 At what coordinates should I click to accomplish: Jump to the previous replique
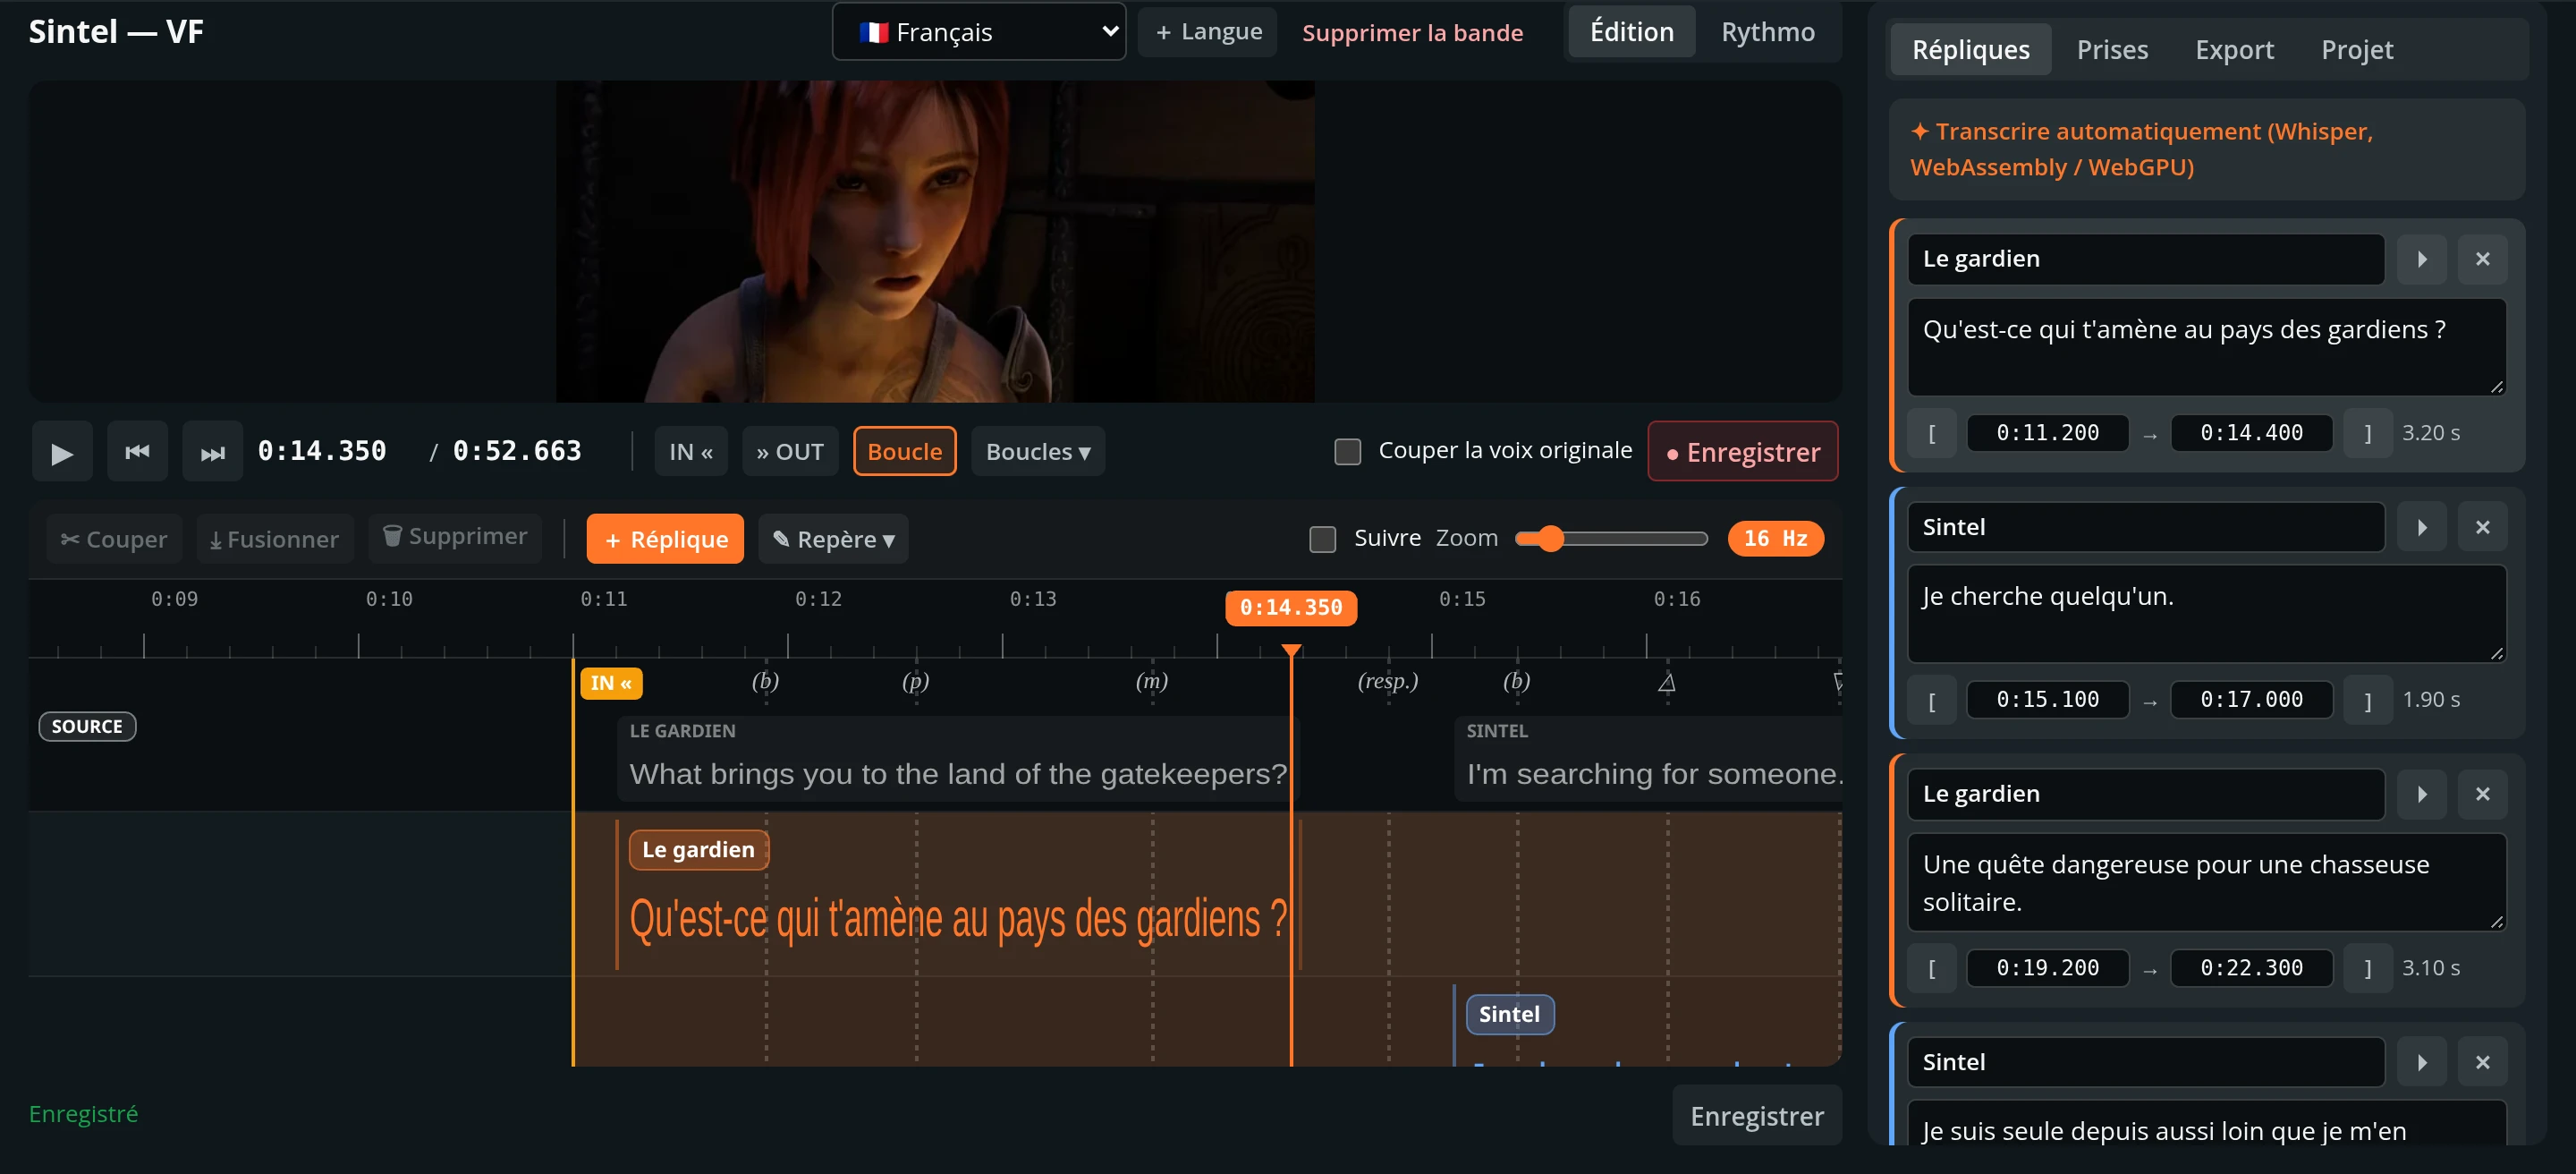click(x=137, y=452)
